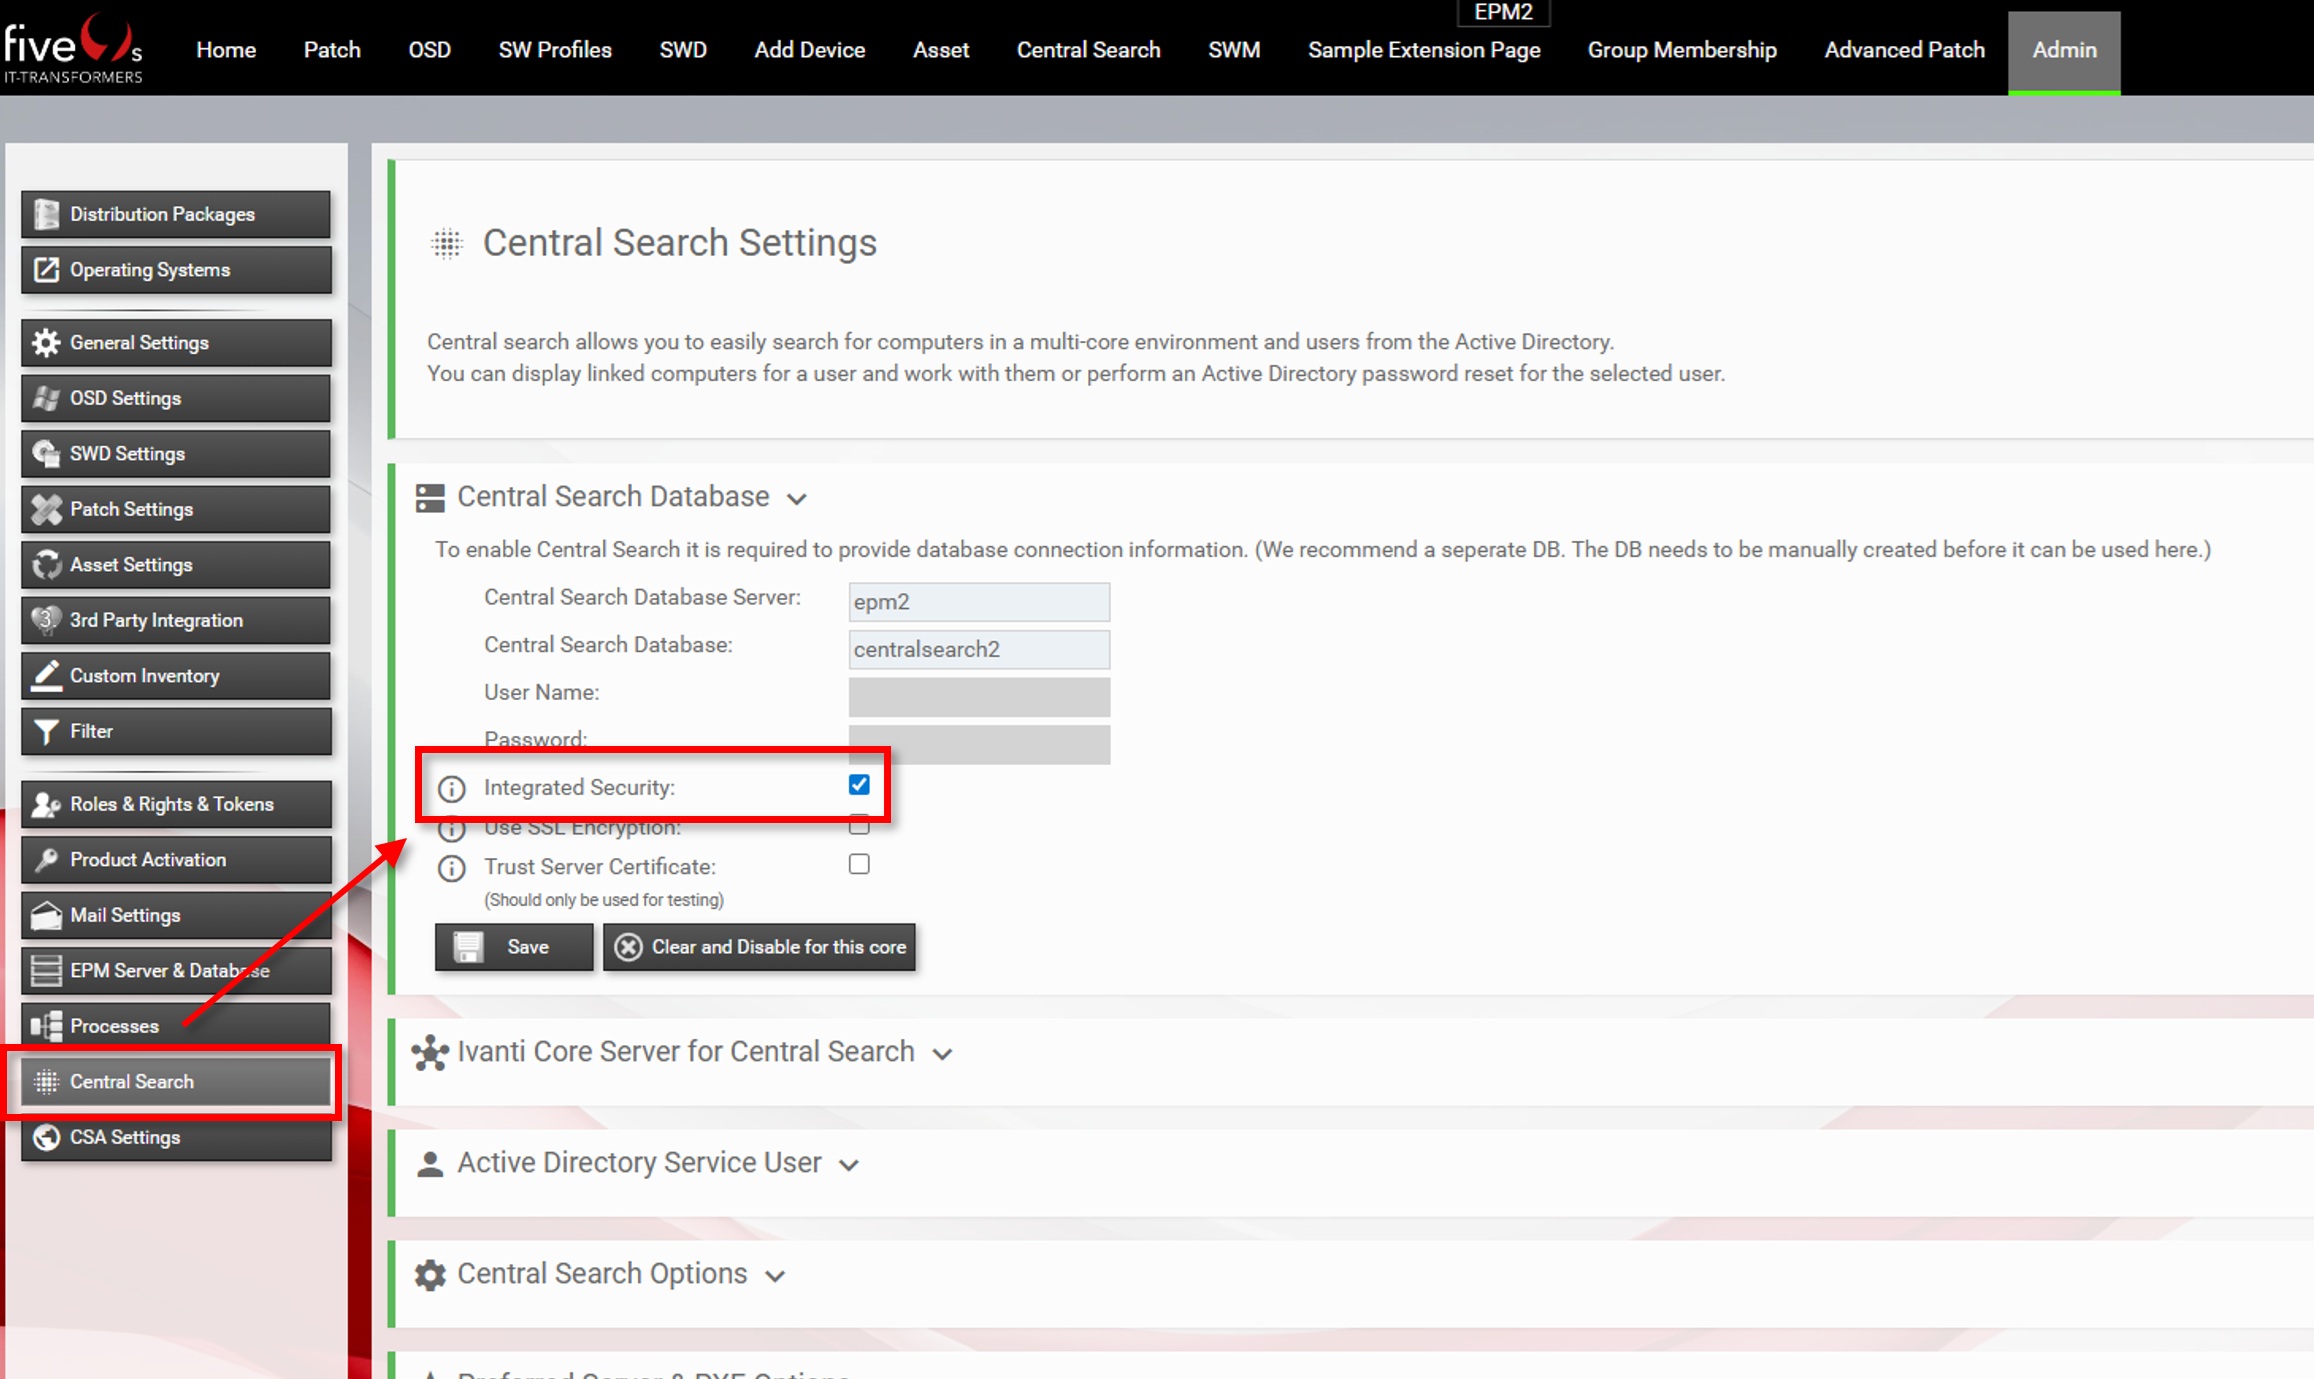Open the Add Device page
Viewport: 2314px width, 1379px height.
[809, 50]
